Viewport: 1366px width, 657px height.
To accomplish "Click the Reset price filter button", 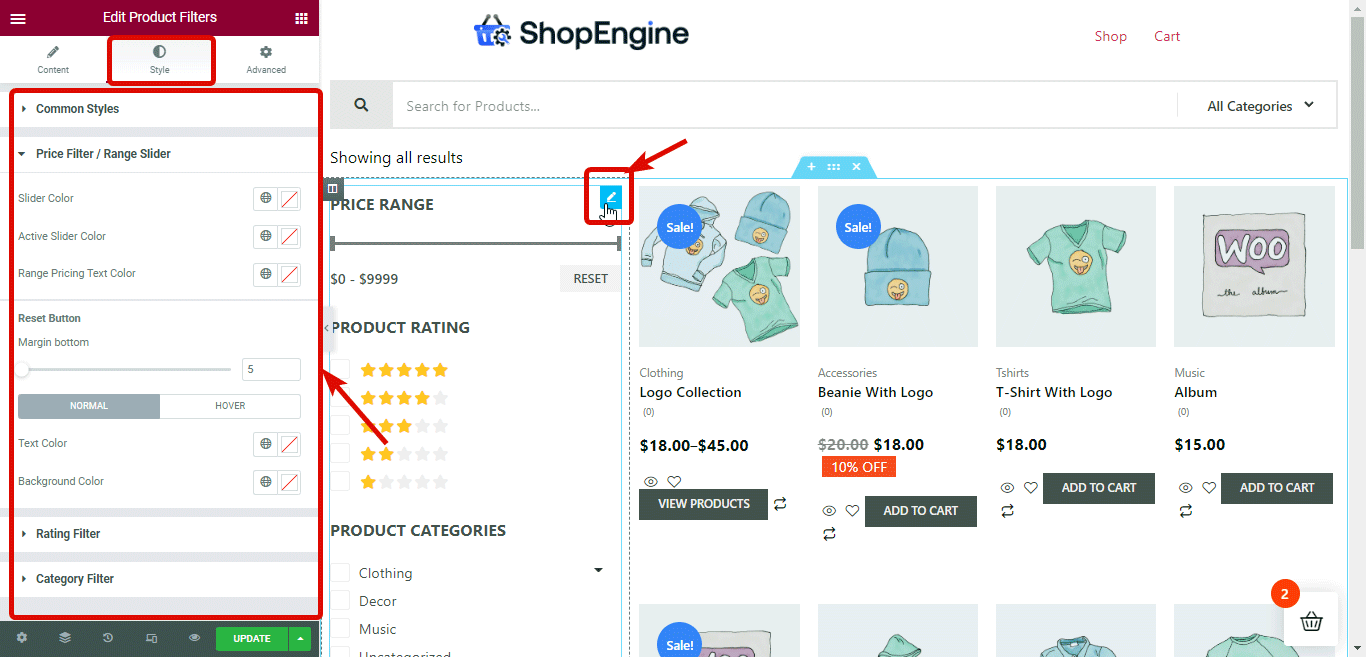I will (x=590, y=279).
